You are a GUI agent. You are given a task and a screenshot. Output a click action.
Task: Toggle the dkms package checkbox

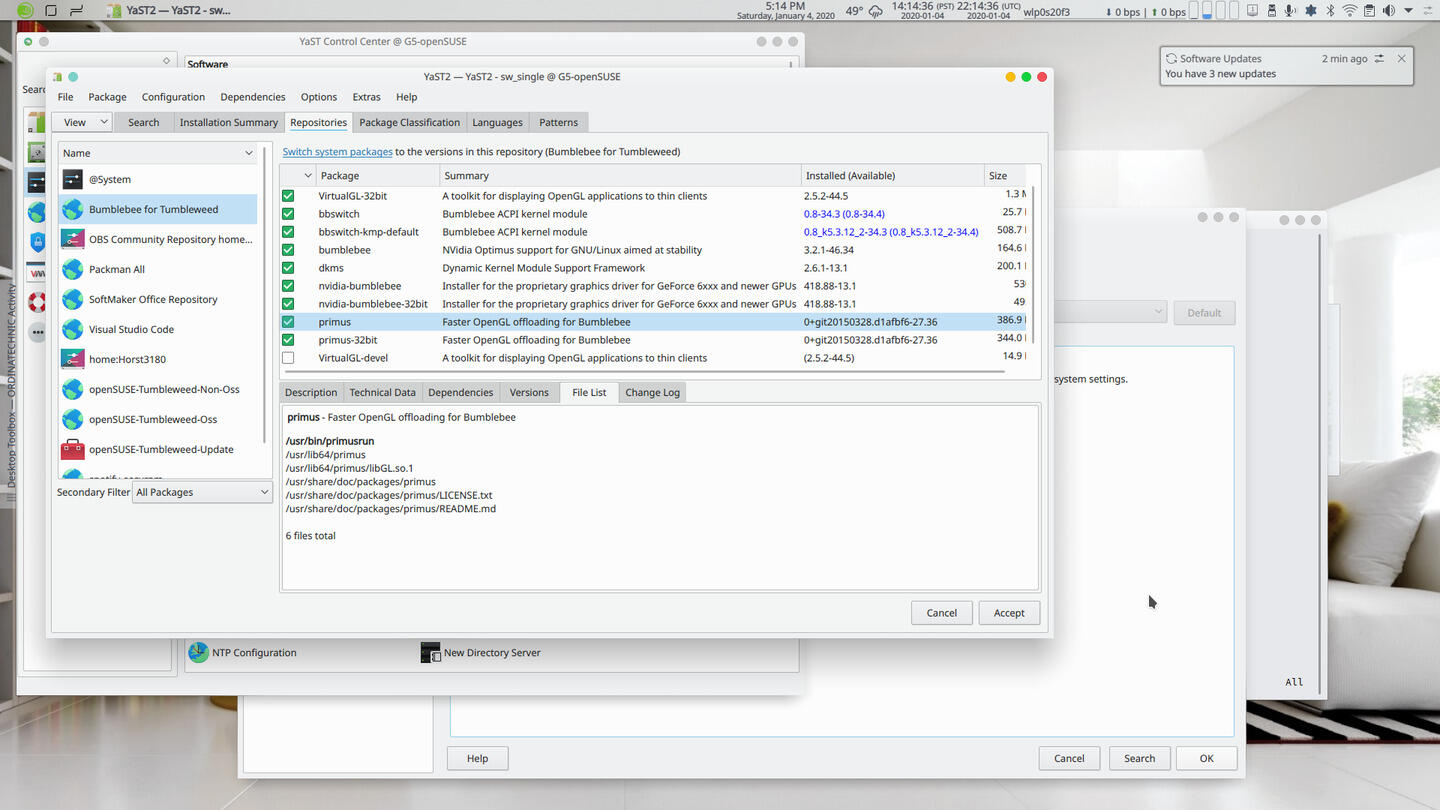pos(288,268)
